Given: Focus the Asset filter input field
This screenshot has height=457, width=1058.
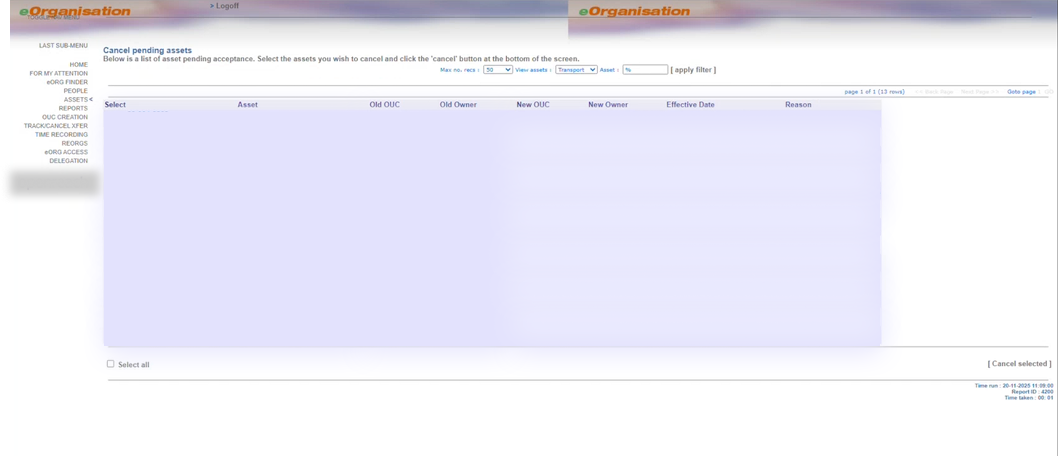Looking at the screenshot, I should pos(645,70).
